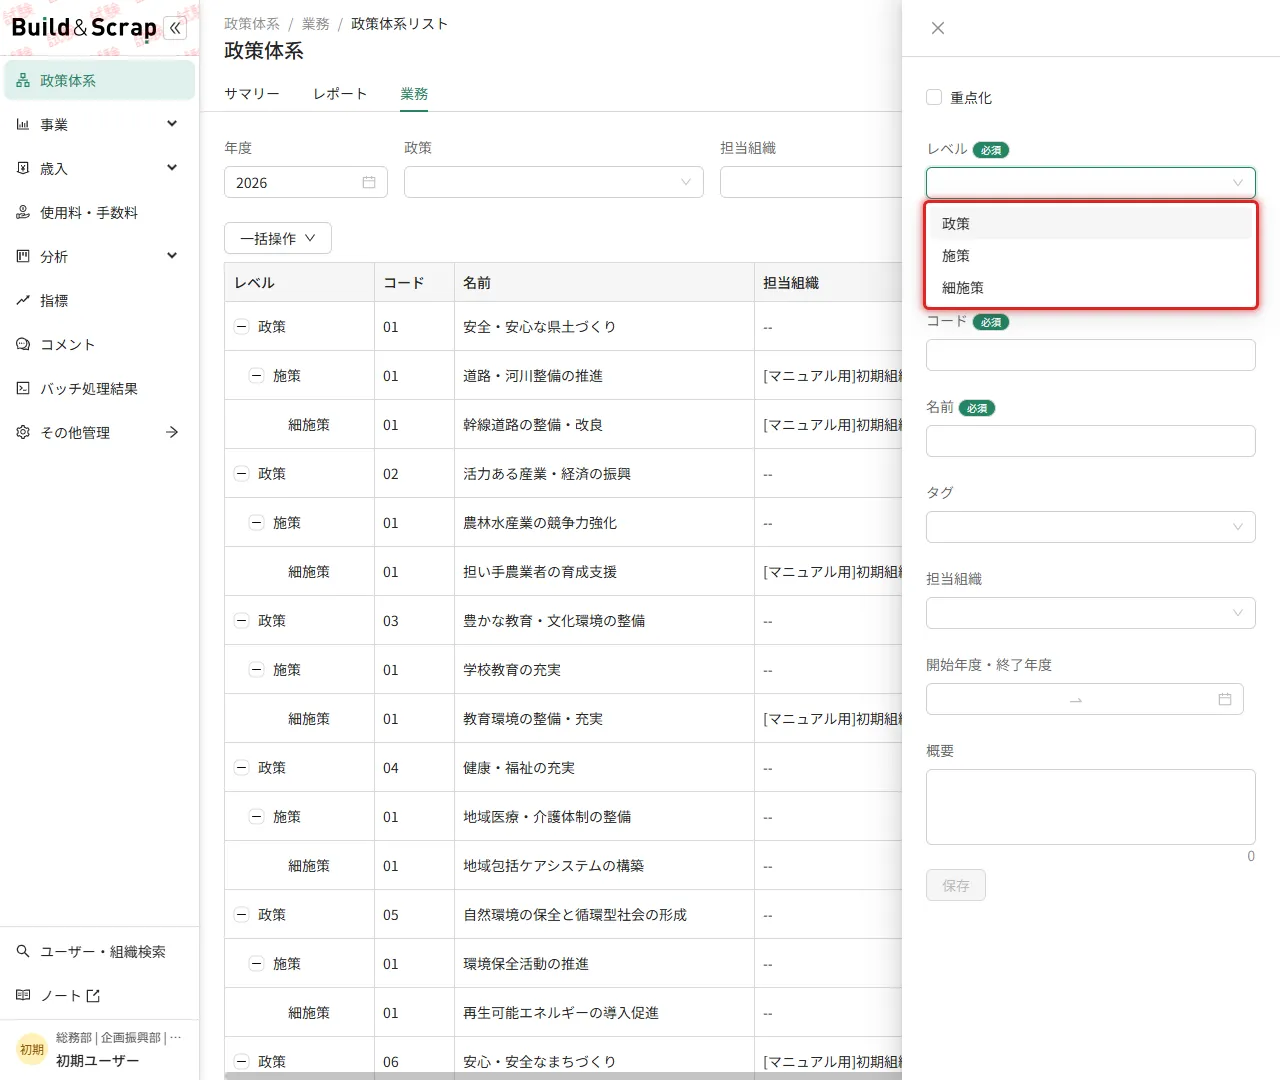Switch to the サマリー tab
This screenshot has height=1080, width=1280.
tap(252, 94)
